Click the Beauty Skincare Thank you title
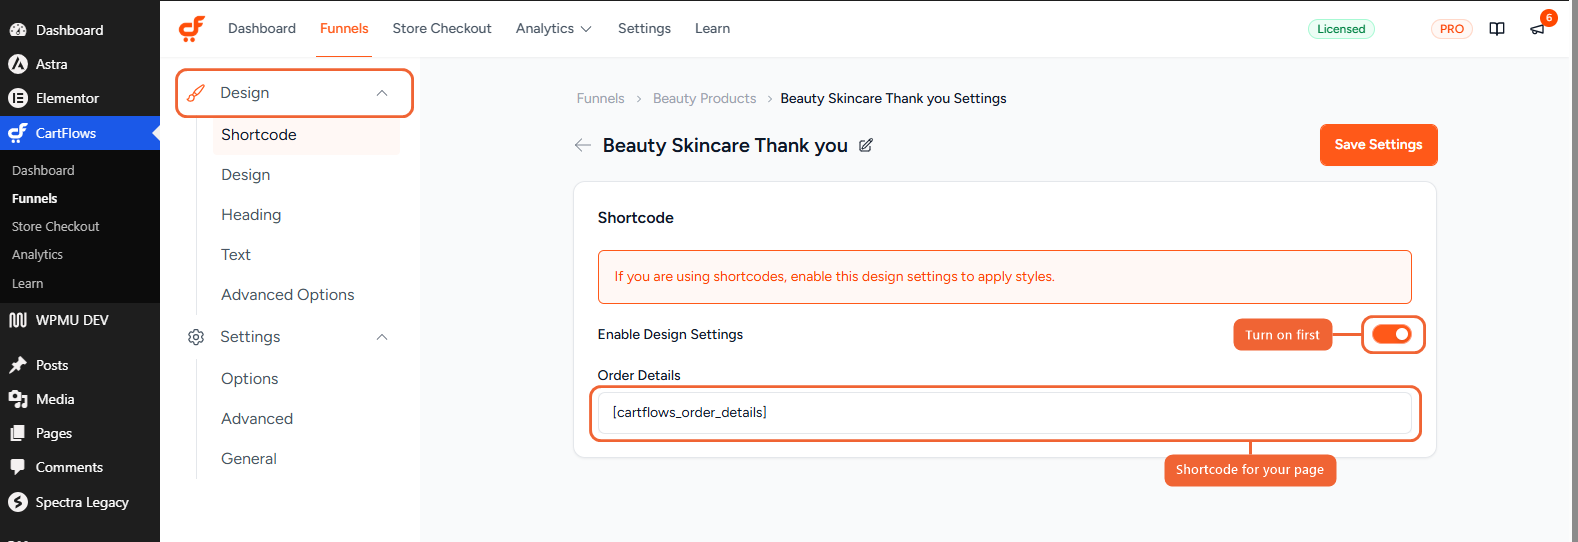 coord(725,145)
